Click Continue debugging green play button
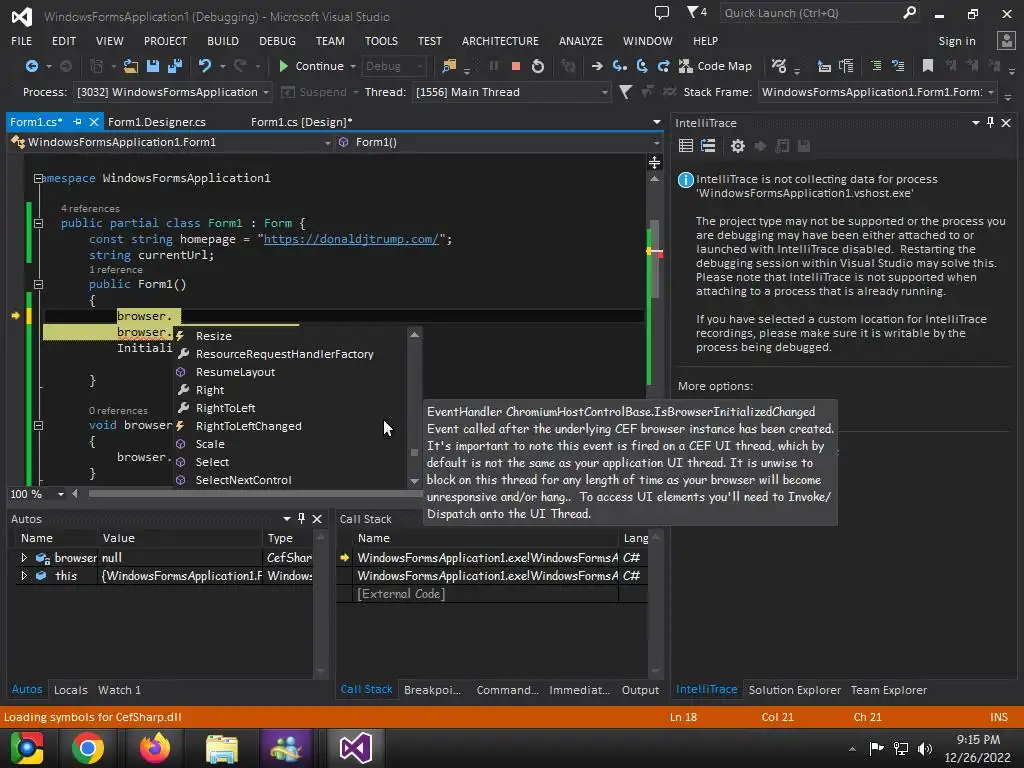 click(x=283, y=66)
